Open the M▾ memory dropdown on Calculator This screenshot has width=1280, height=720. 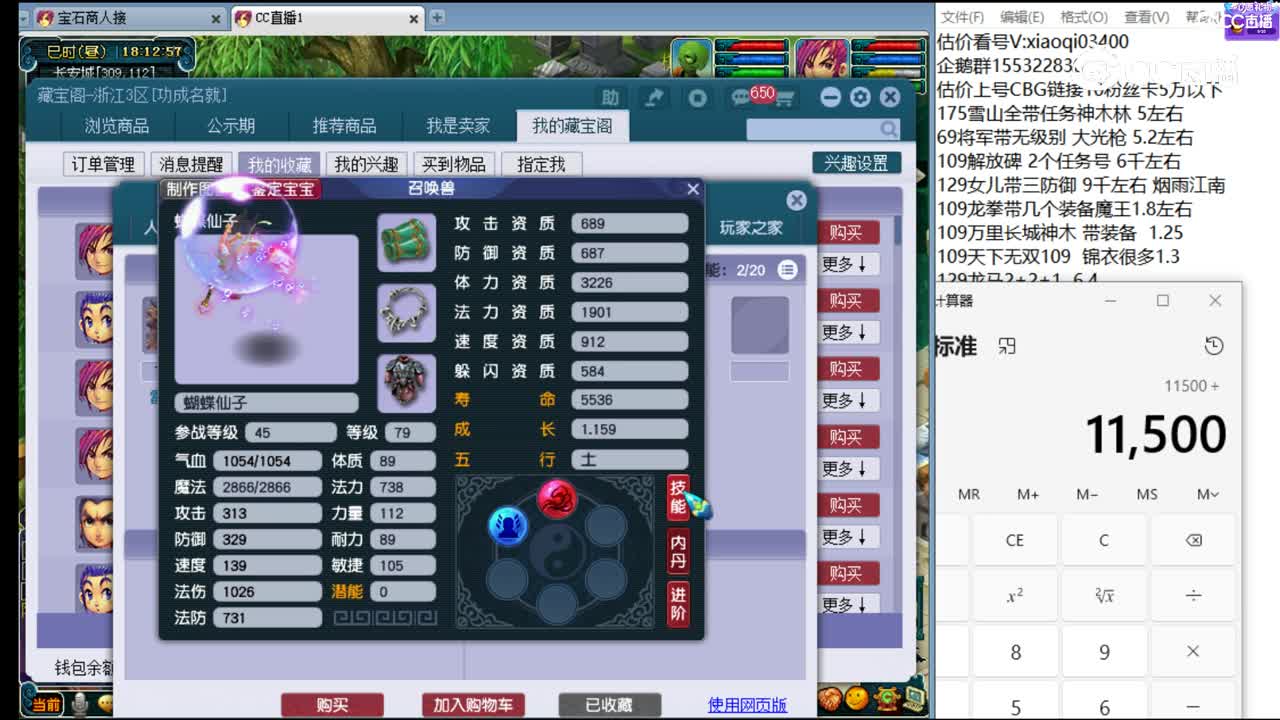click(x=1208, y=493)
